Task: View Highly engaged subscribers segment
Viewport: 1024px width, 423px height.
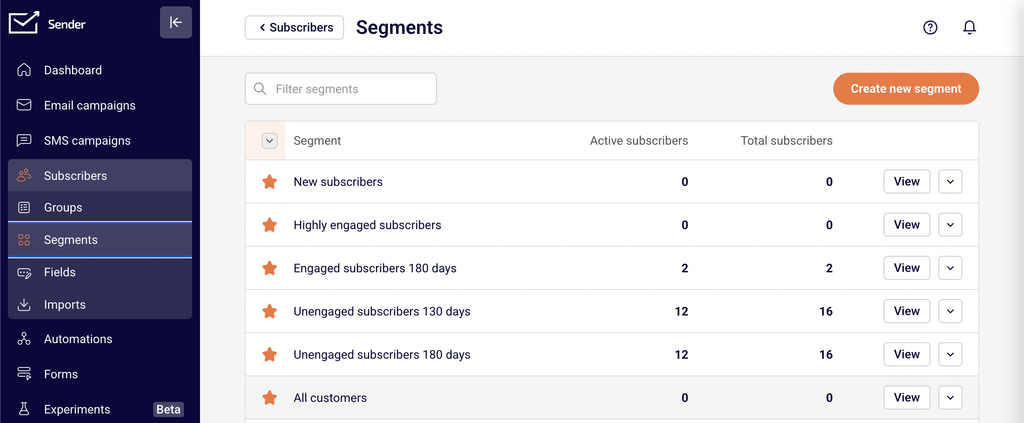Action: pyautogui.click(x=906, y=225)
